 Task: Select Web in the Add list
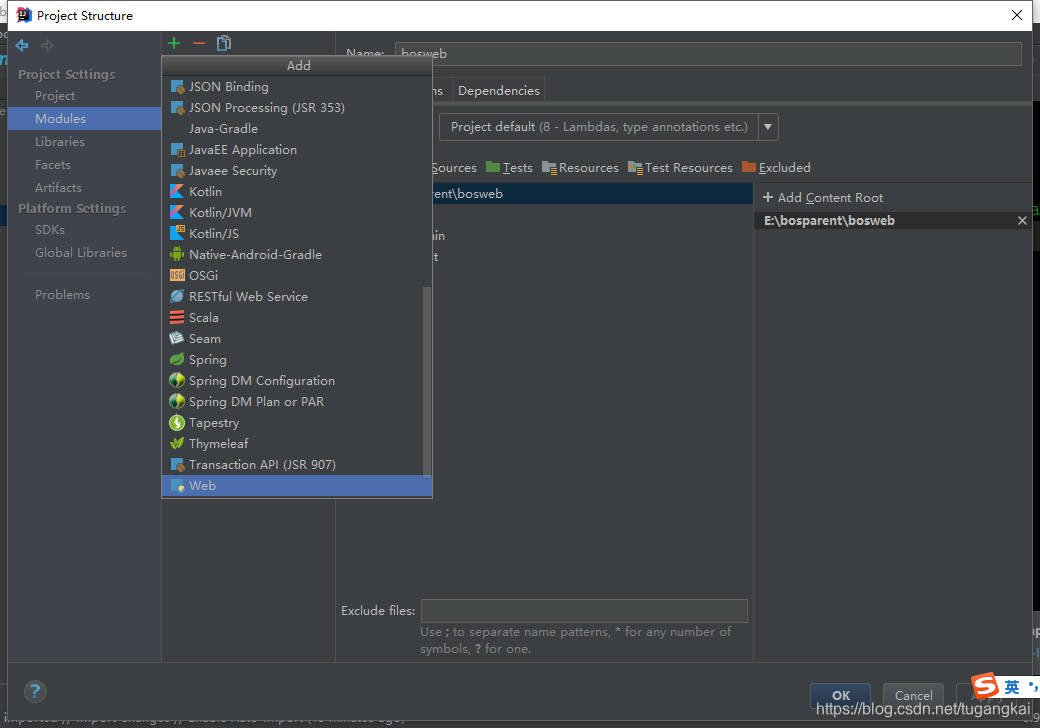coord(296,485)
